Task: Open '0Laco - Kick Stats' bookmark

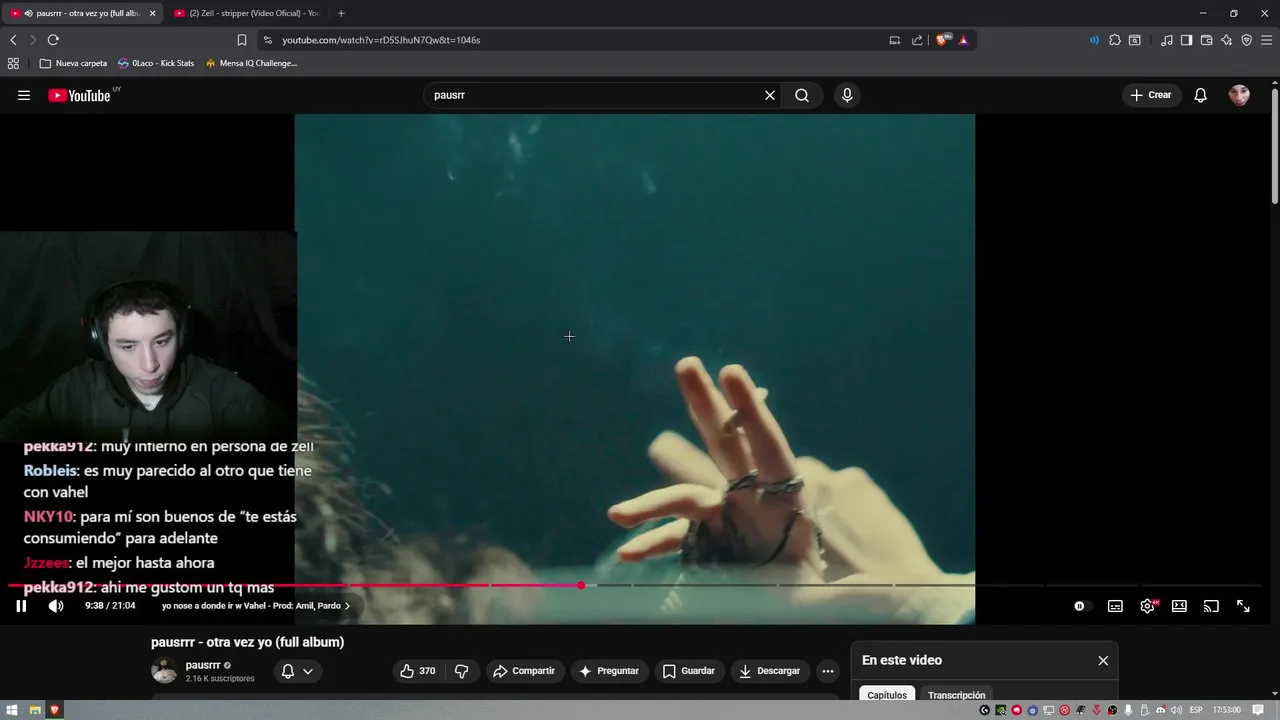Action: (x=156, y=63)
